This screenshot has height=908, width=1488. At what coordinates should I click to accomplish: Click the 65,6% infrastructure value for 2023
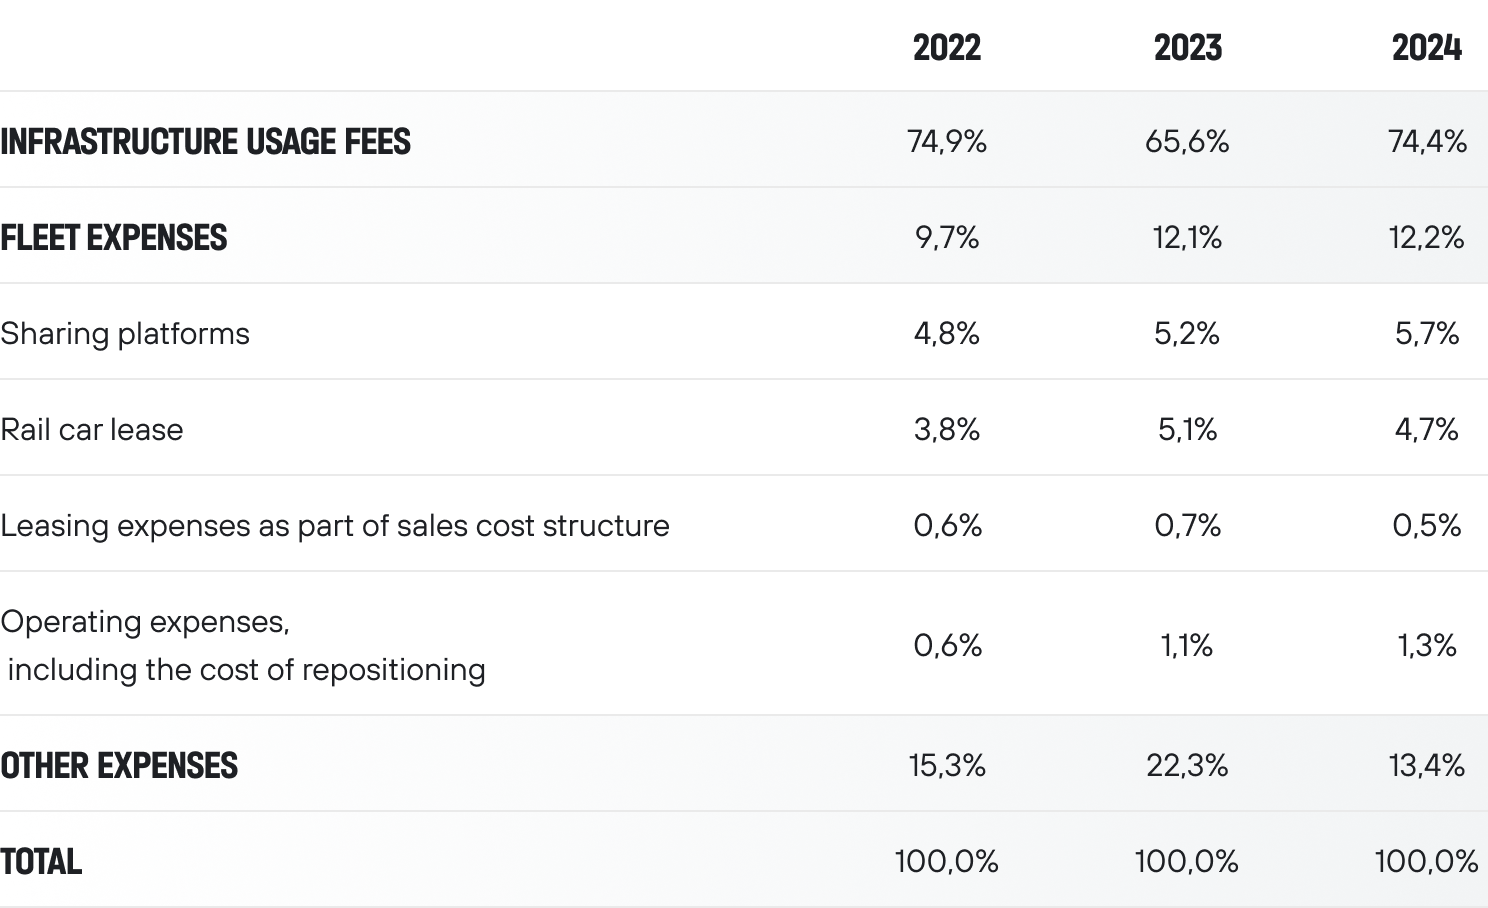click(x=1187, y=141)
